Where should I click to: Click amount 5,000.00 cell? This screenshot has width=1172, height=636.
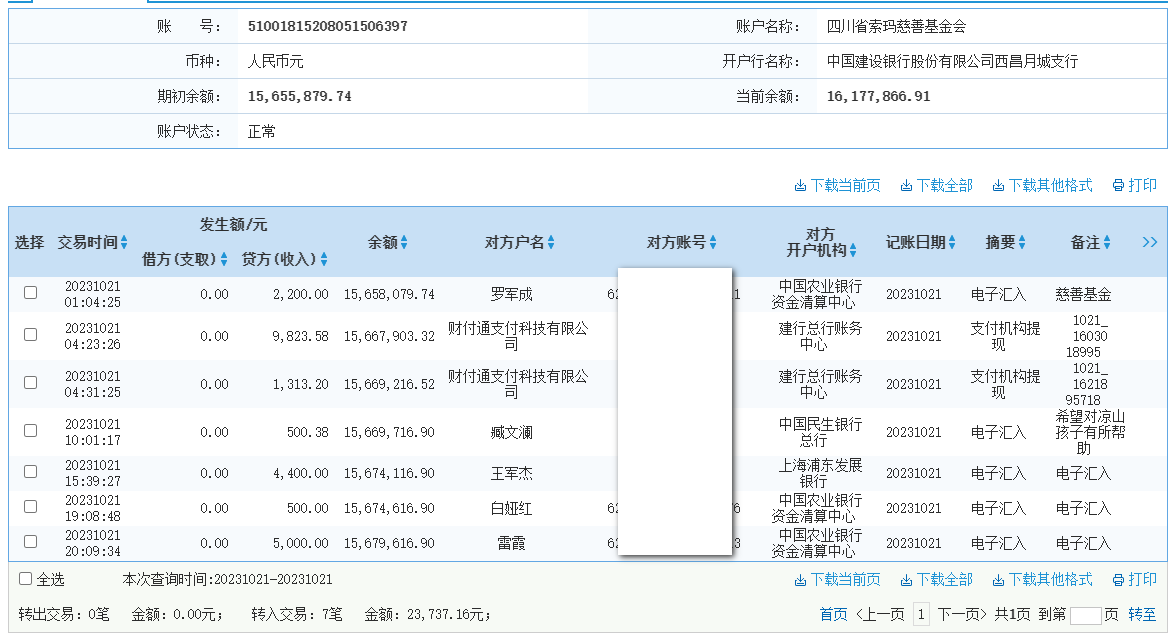pyautogui.click(x=300, y=543)
